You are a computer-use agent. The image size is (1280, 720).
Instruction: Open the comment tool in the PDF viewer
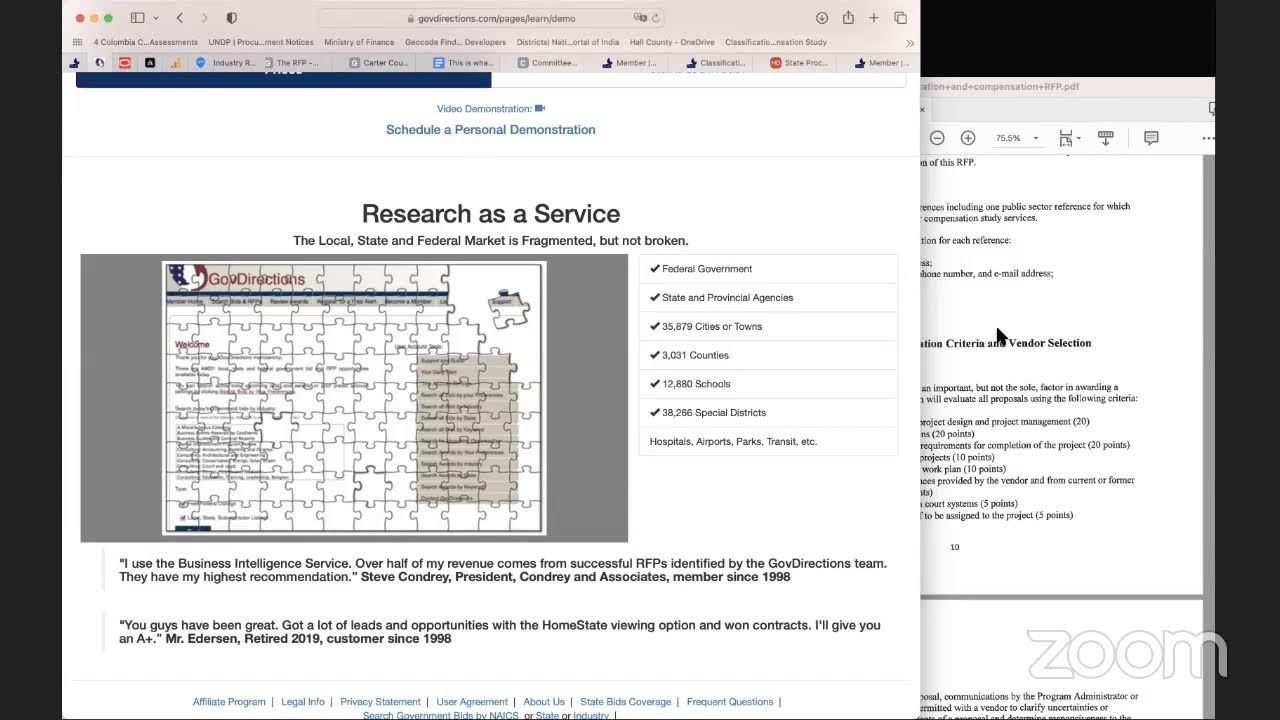(1151, 138)
